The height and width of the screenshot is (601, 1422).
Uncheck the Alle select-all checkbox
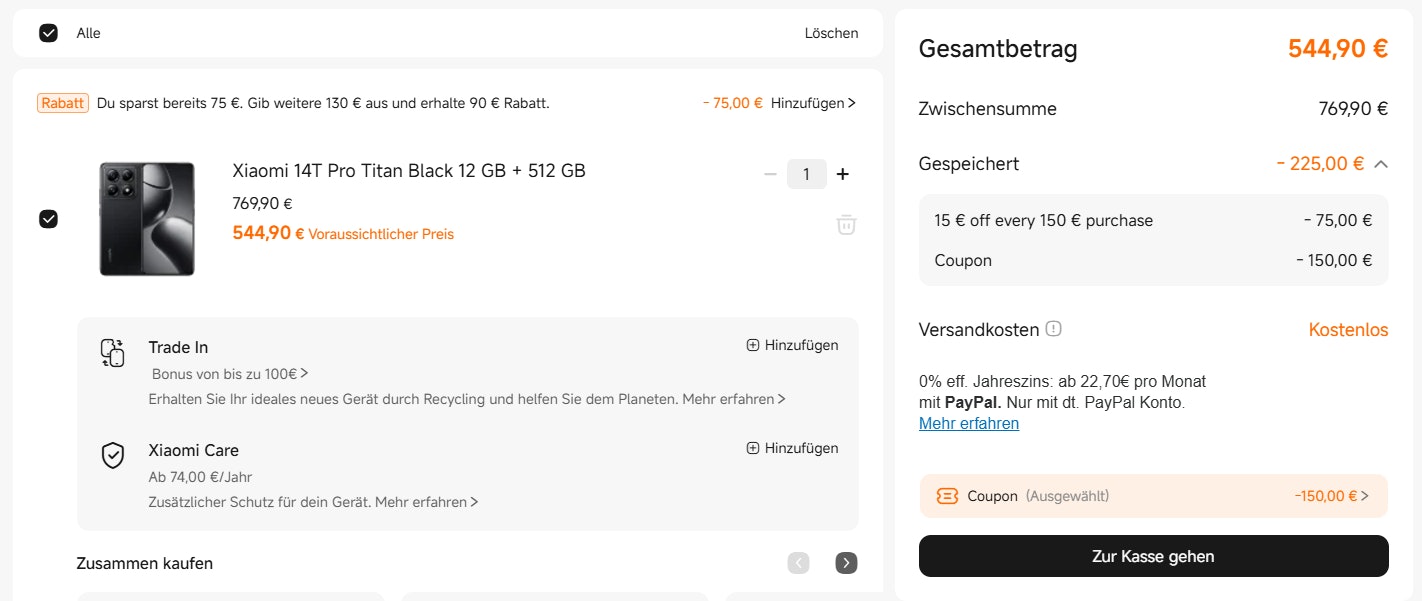pos(48,32)
